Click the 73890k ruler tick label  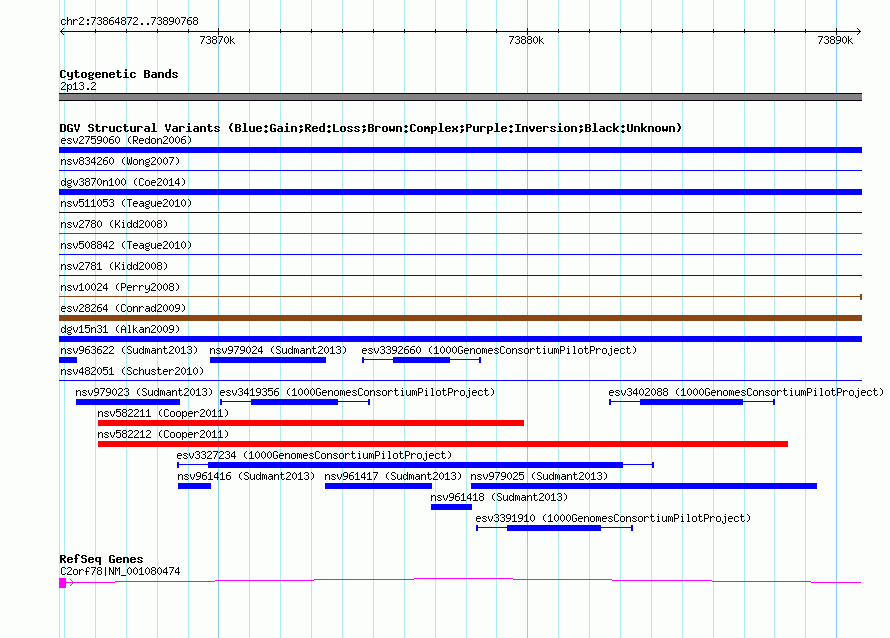(835, 40)
